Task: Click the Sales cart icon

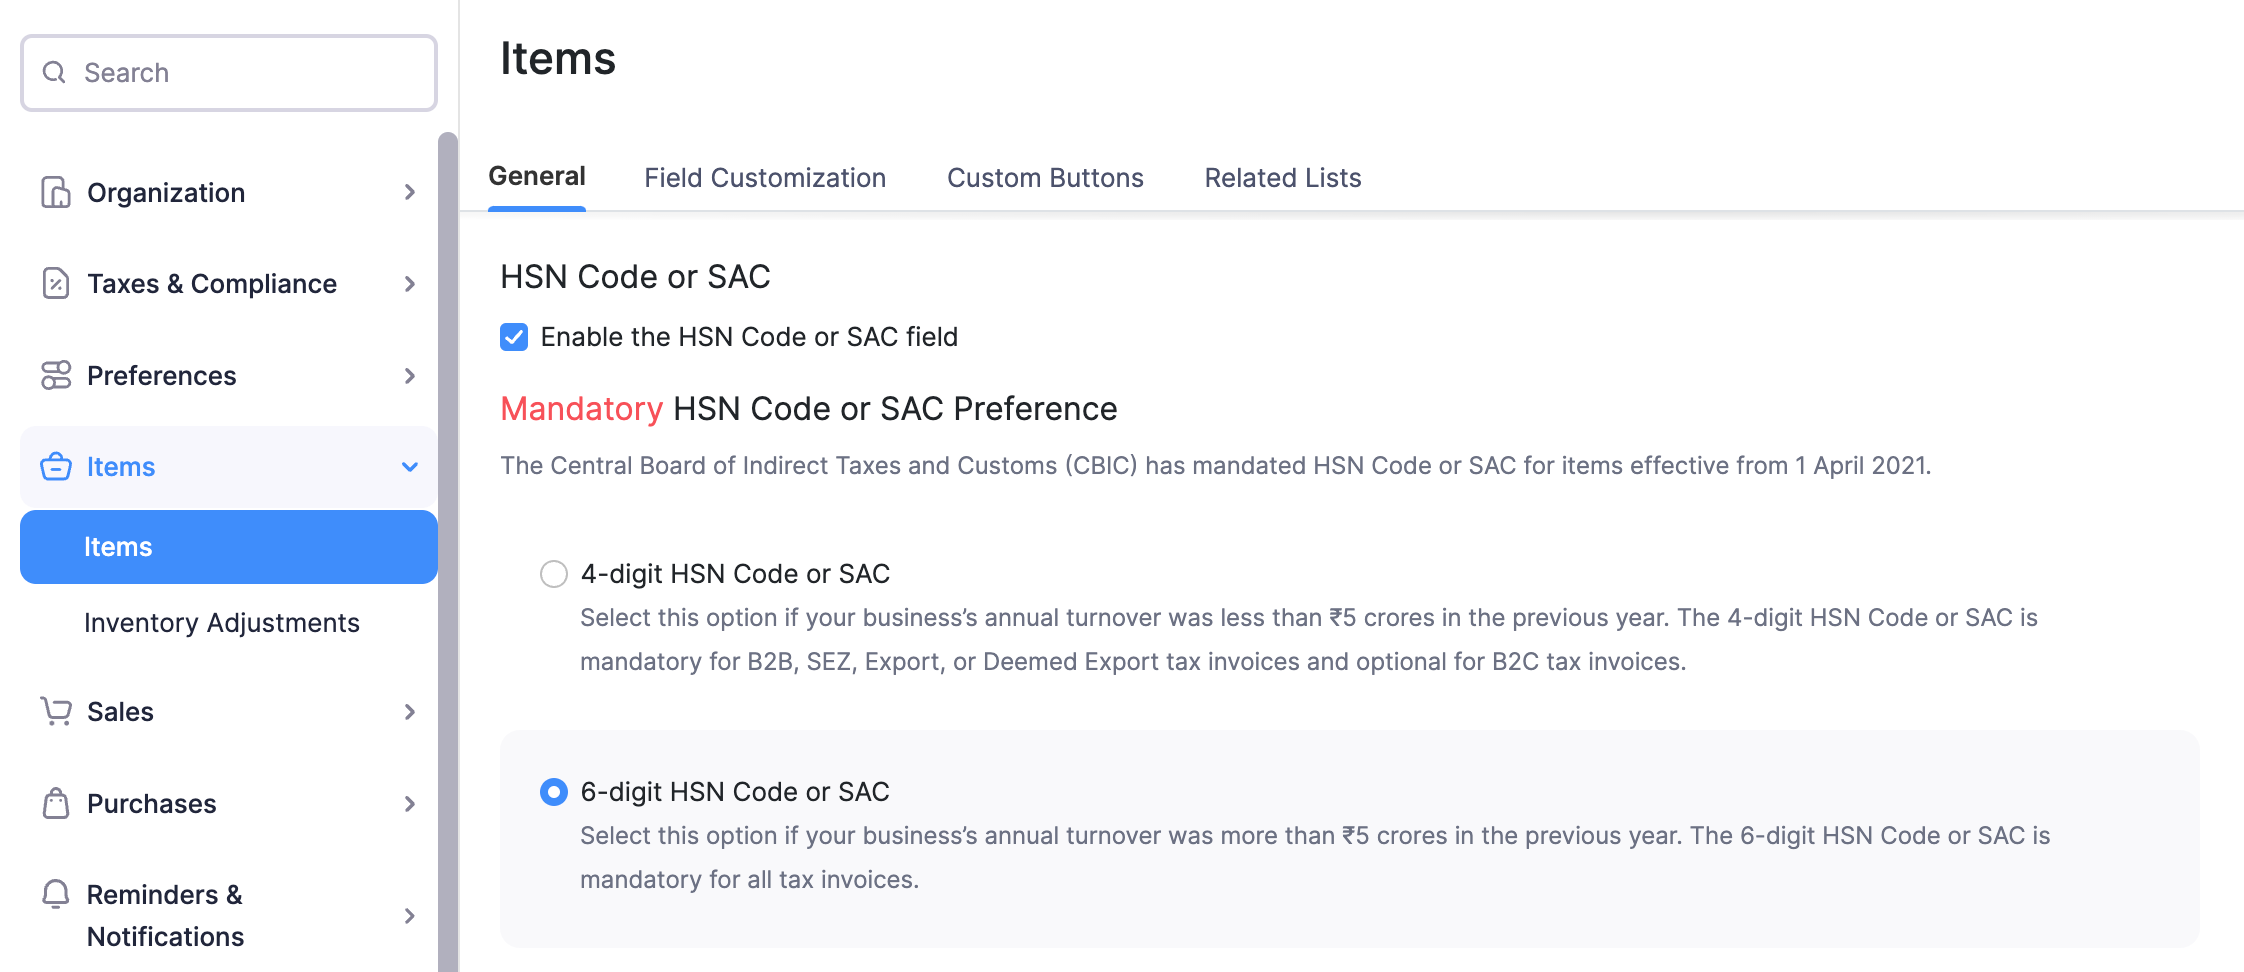Action: 56,711
